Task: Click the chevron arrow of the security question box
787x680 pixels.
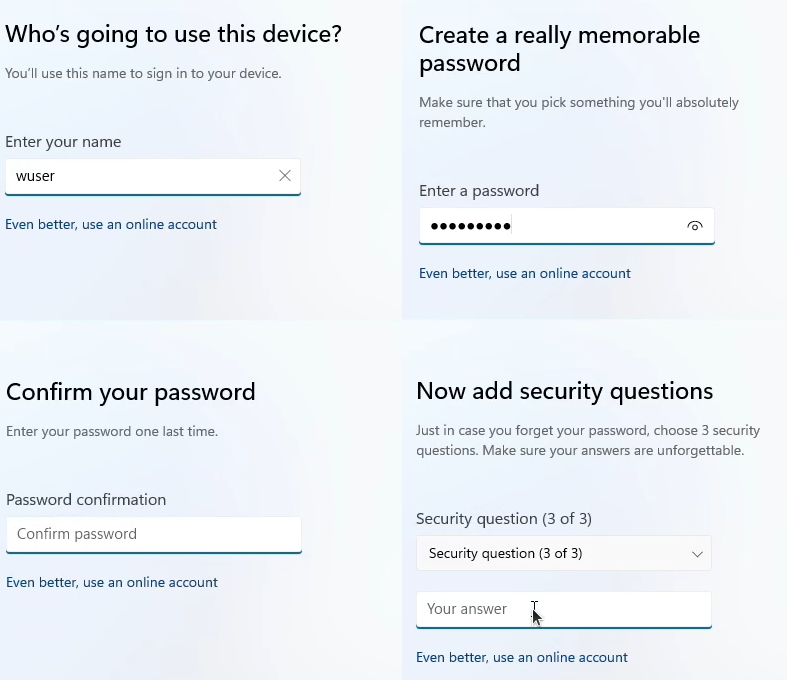Action: [x=697, y=554]
